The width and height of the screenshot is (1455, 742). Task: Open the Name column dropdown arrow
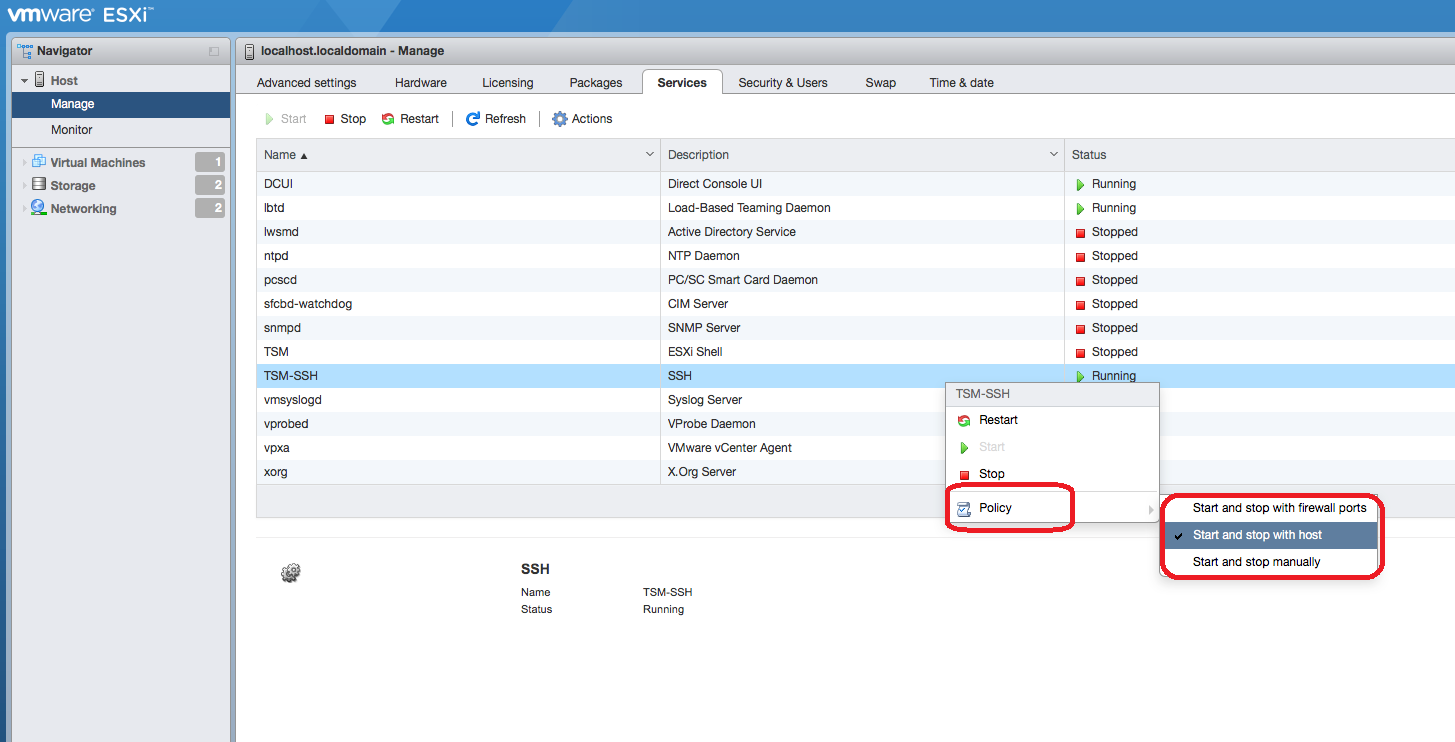(x=650, y=155)
